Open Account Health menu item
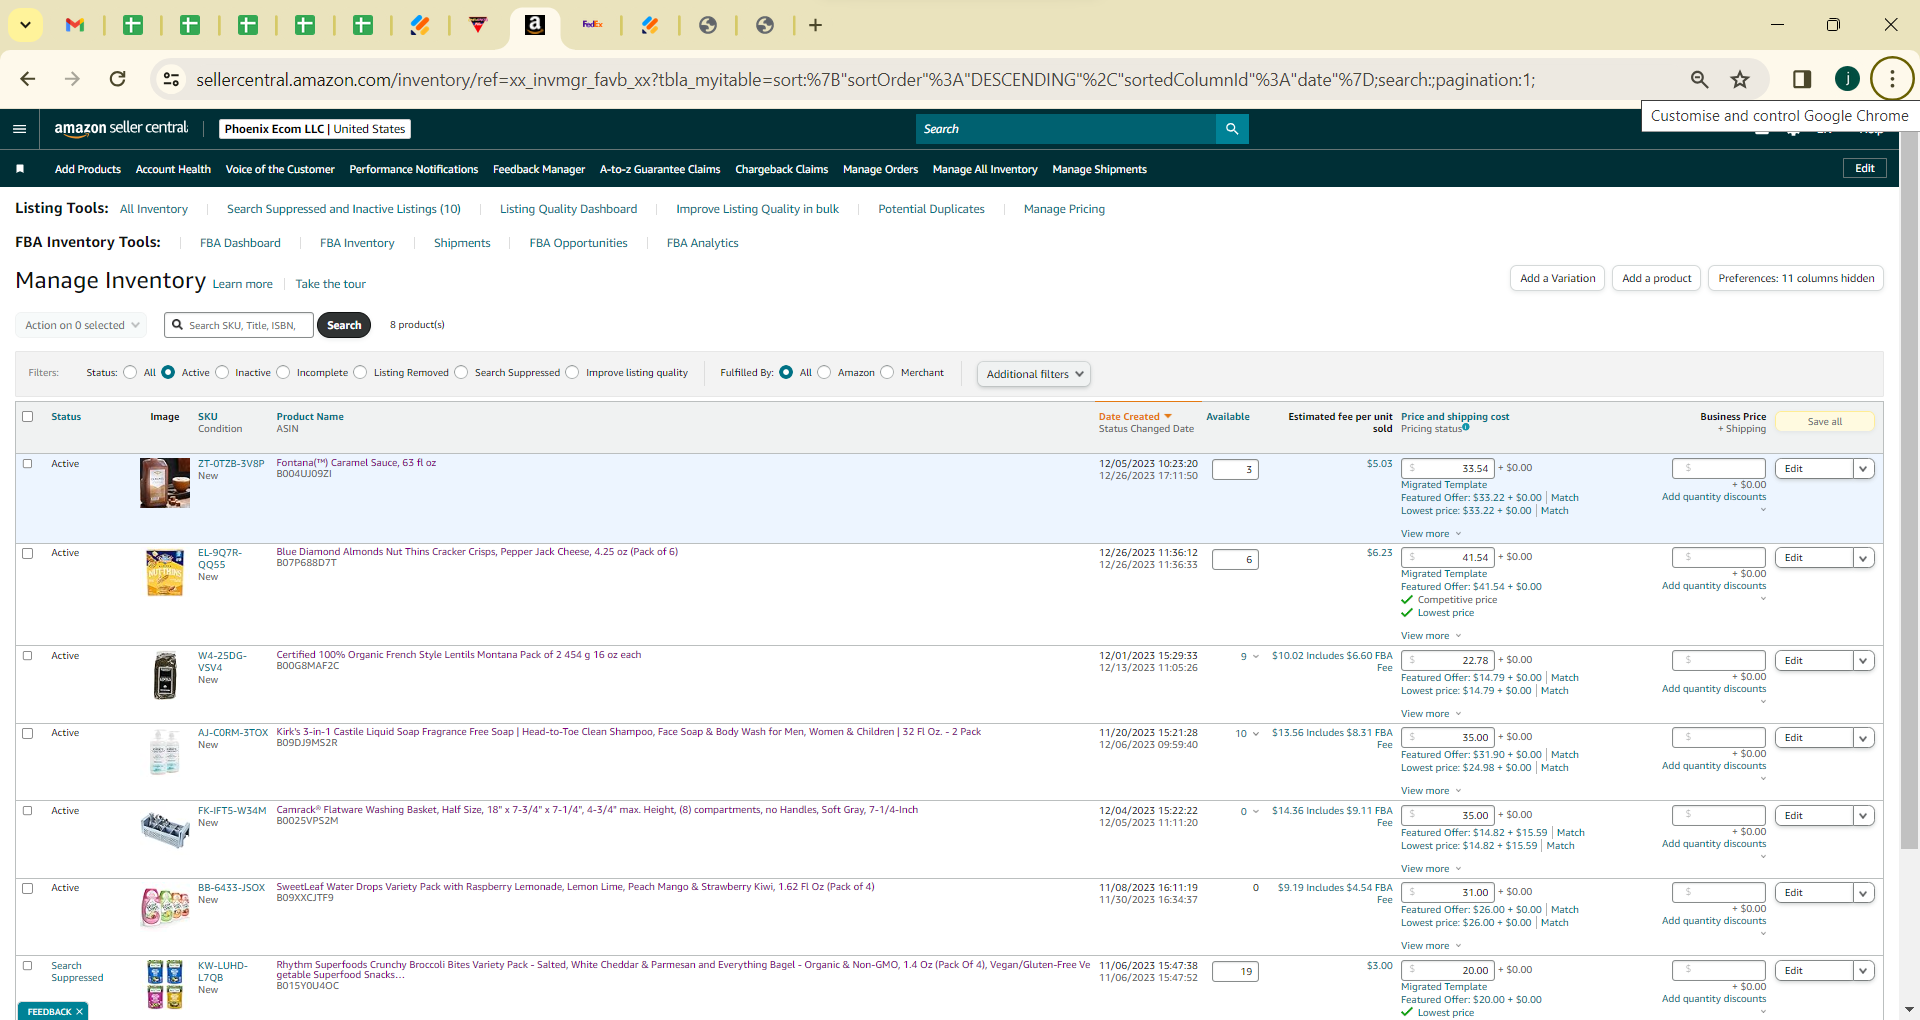 click(173, 169)
